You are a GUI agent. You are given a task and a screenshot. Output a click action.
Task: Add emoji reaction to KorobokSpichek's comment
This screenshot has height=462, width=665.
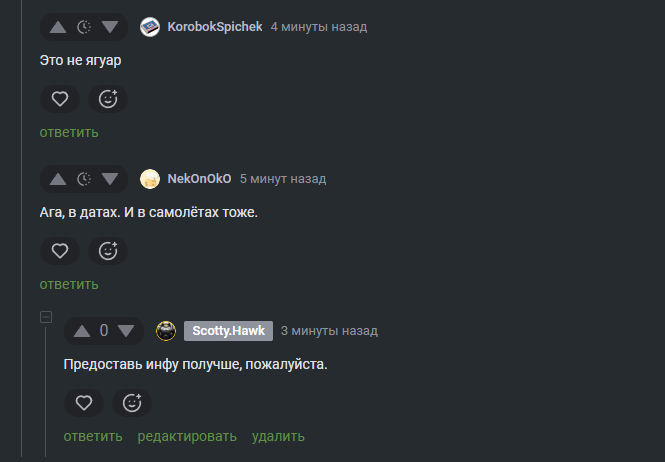(108, 99)
